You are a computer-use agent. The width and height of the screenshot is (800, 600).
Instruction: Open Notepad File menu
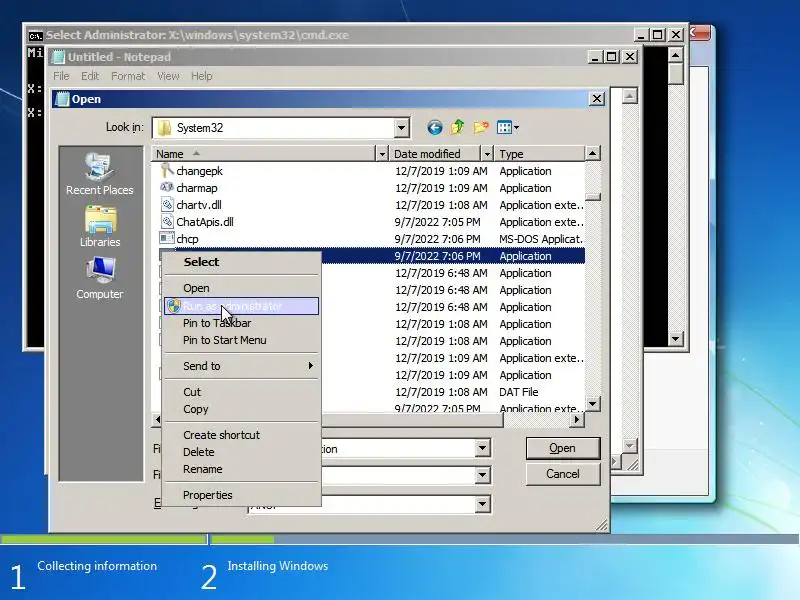61,76
